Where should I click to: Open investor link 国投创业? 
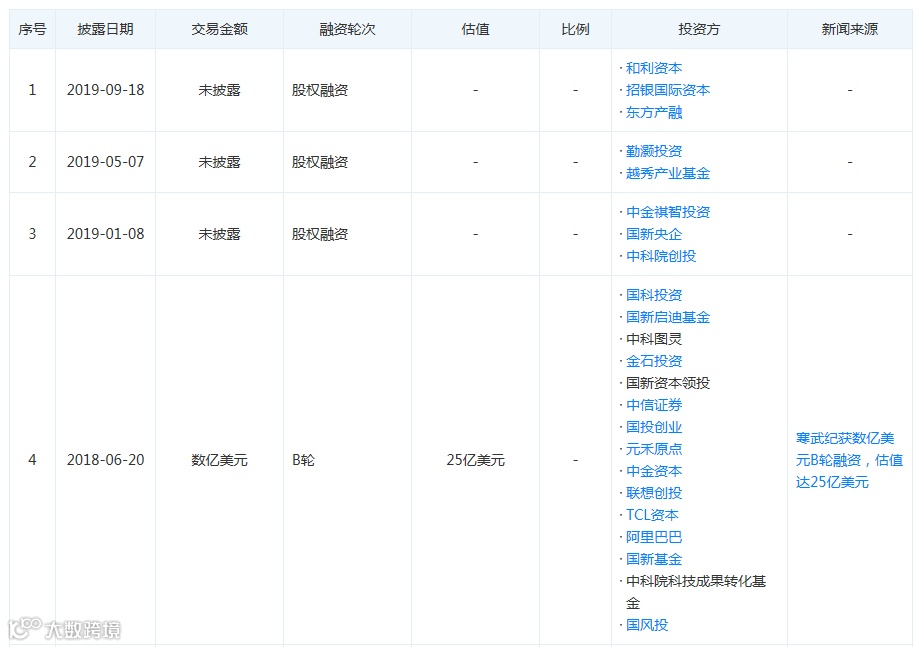coord(654,427)
